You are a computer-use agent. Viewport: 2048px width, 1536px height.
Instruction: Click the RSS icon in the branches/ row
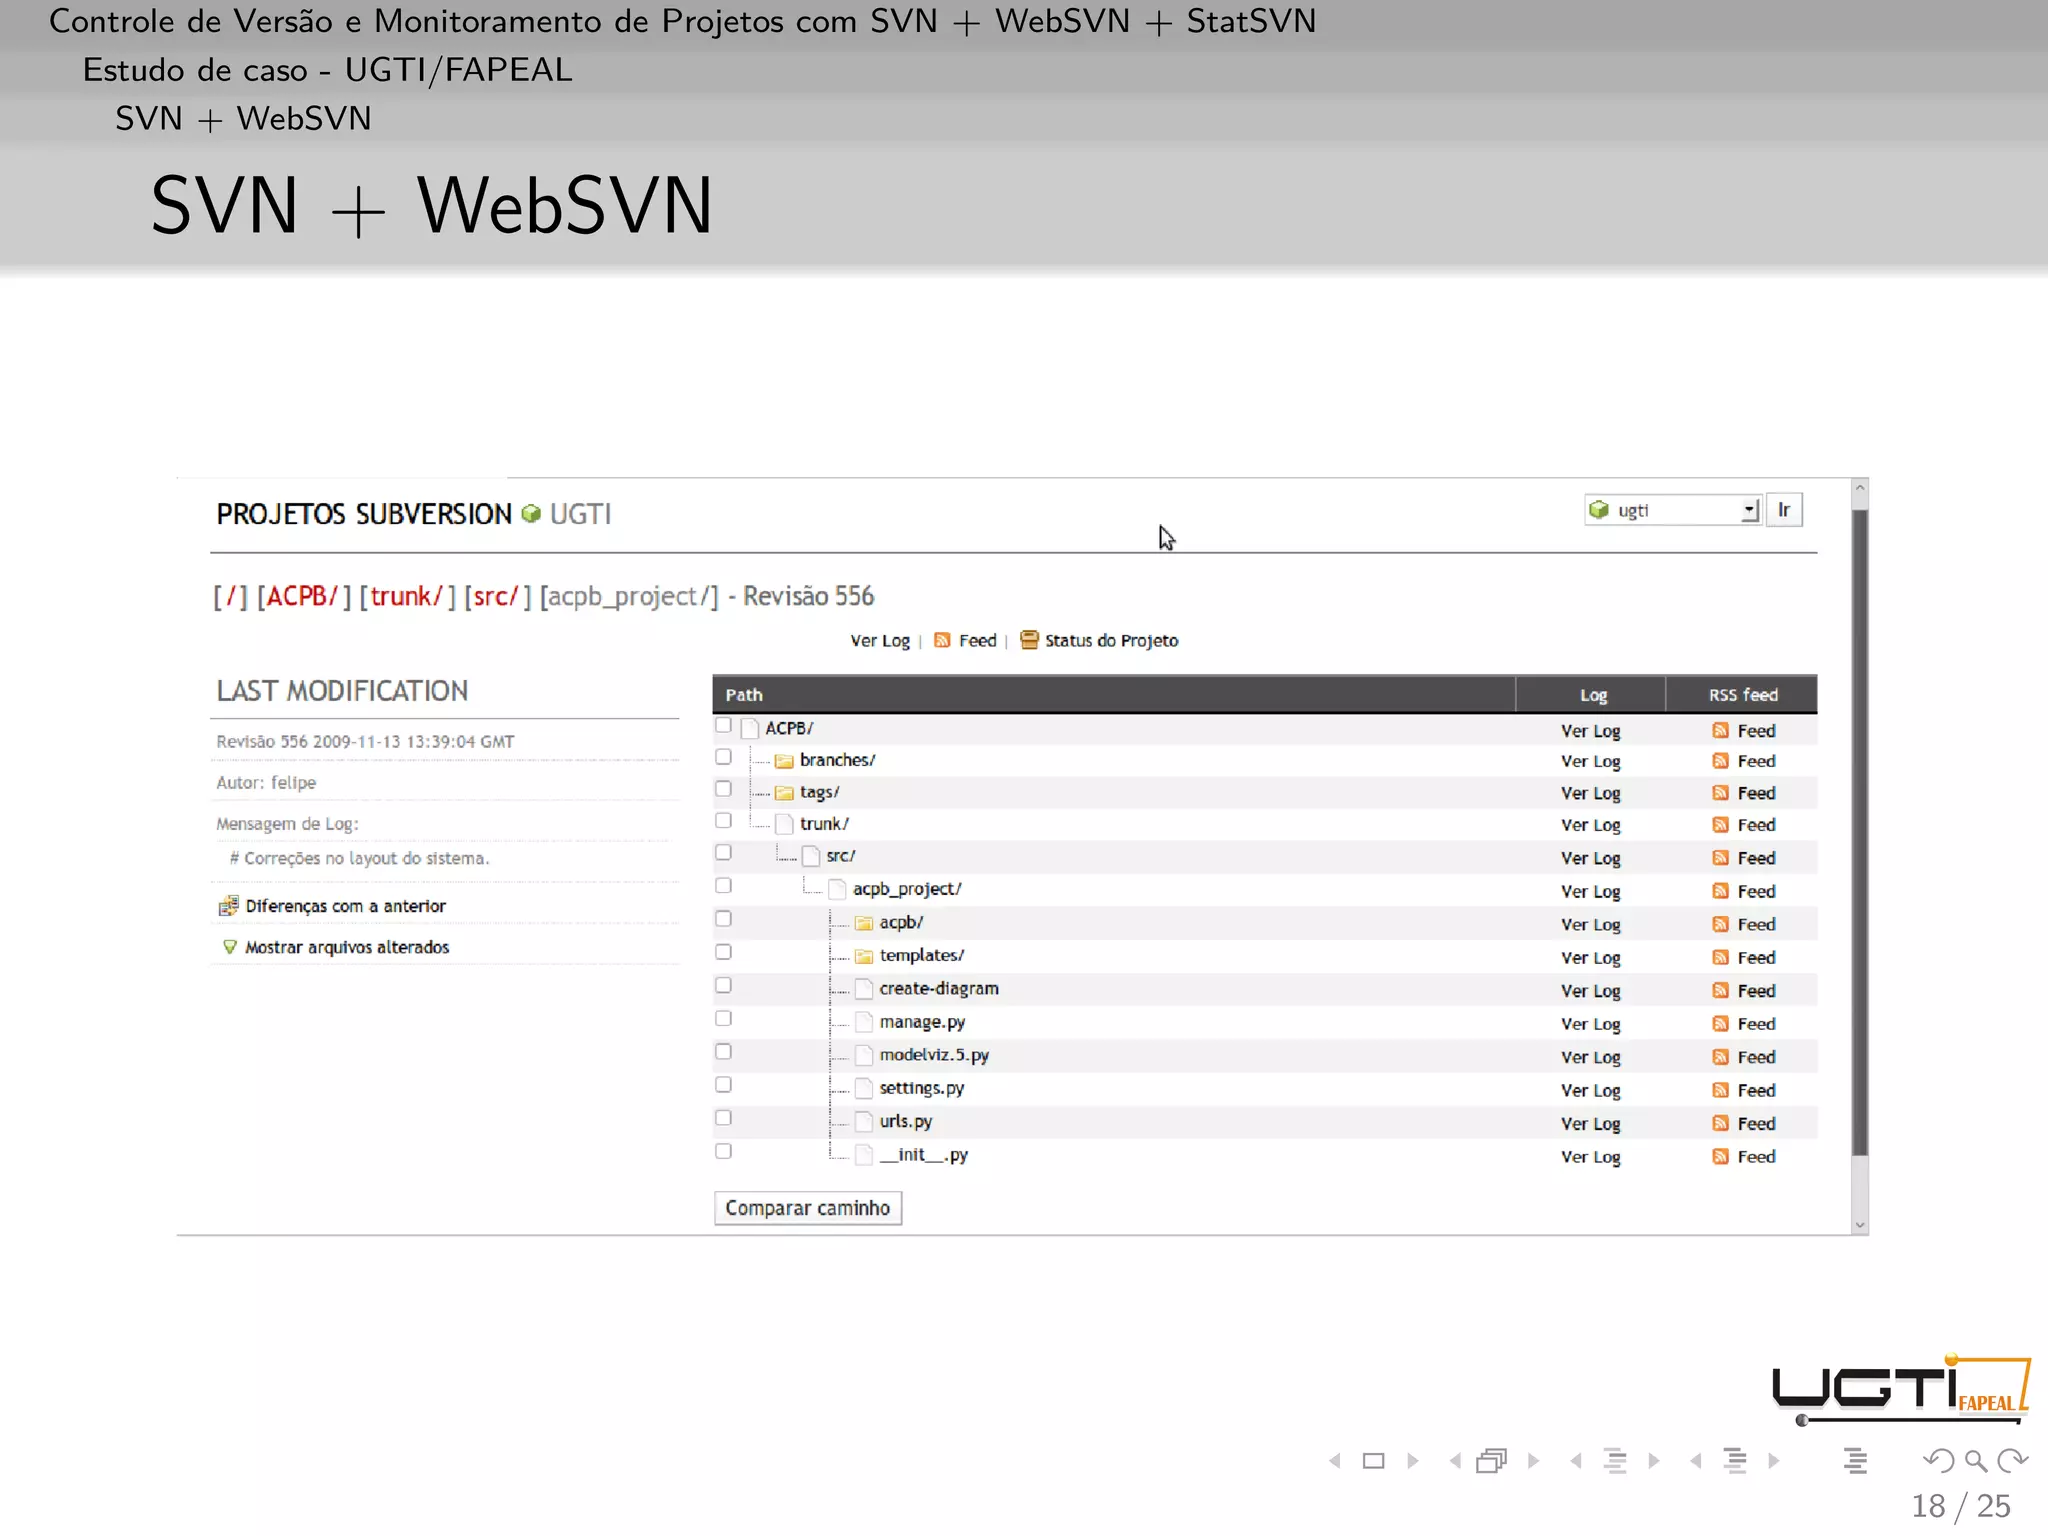(x=1720, y=761)
